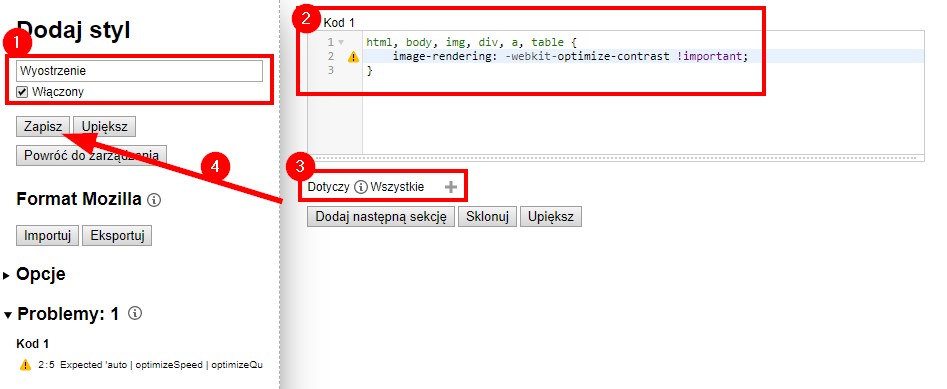
Task: Click Powróć do zarządzania button
Action: [91, 155]
